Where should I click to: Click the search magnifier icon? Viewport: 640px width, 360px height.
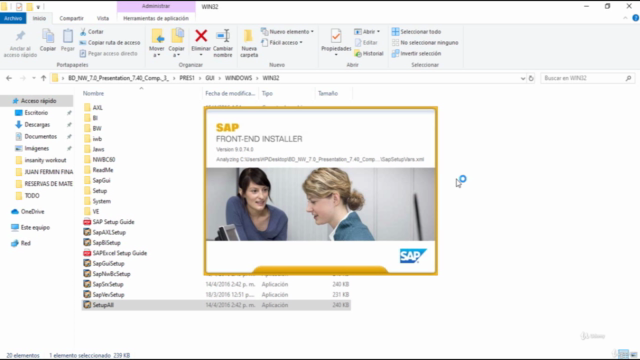tap(628, 78)
